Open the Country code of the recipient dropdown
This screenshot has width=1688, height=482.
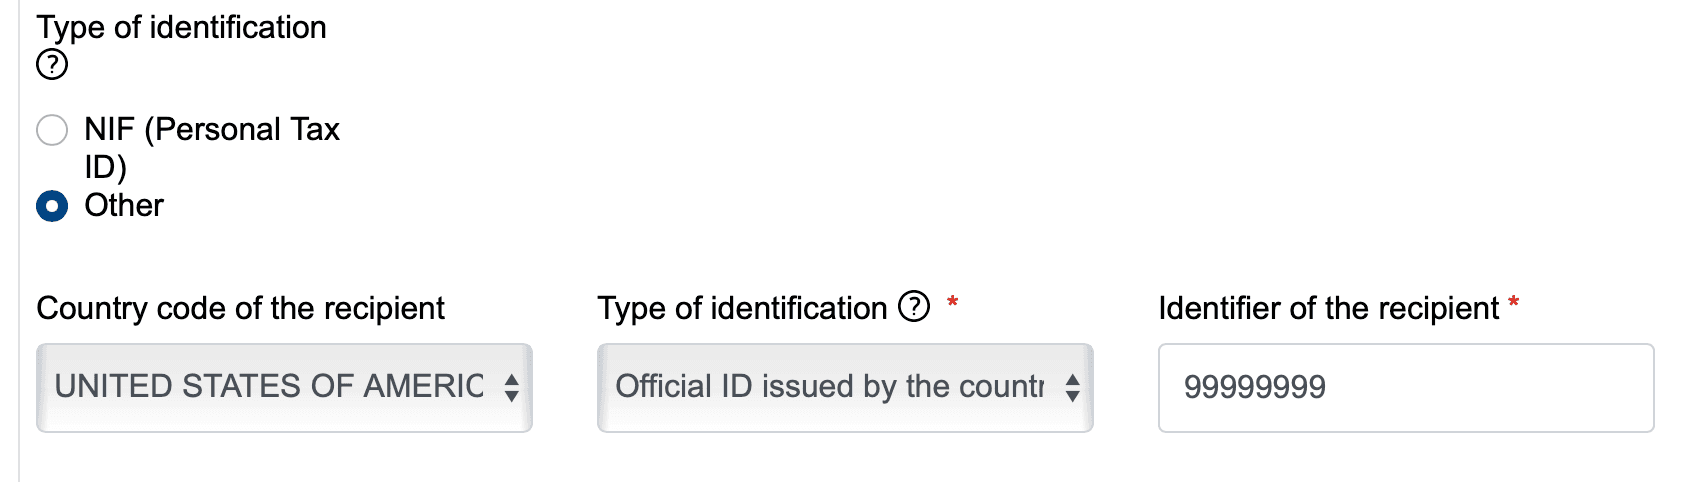[284, 388]
